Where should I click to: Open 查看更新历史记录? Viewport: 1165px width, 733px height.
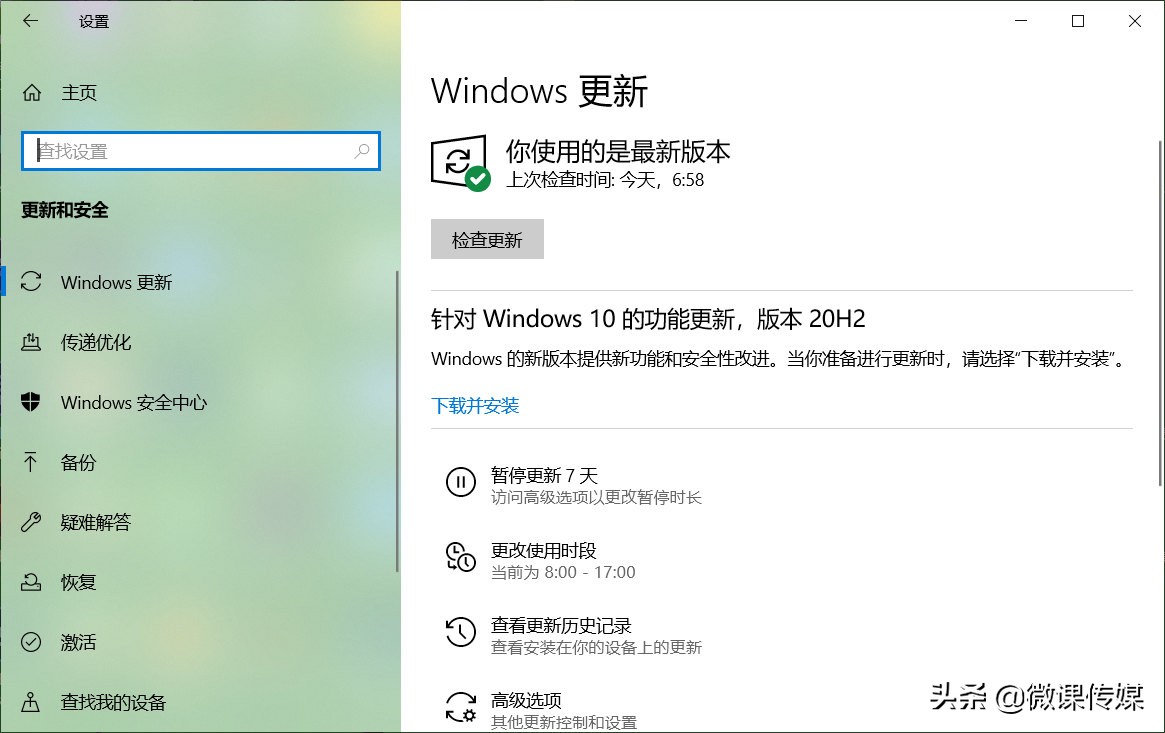click(x=574, y=635)
